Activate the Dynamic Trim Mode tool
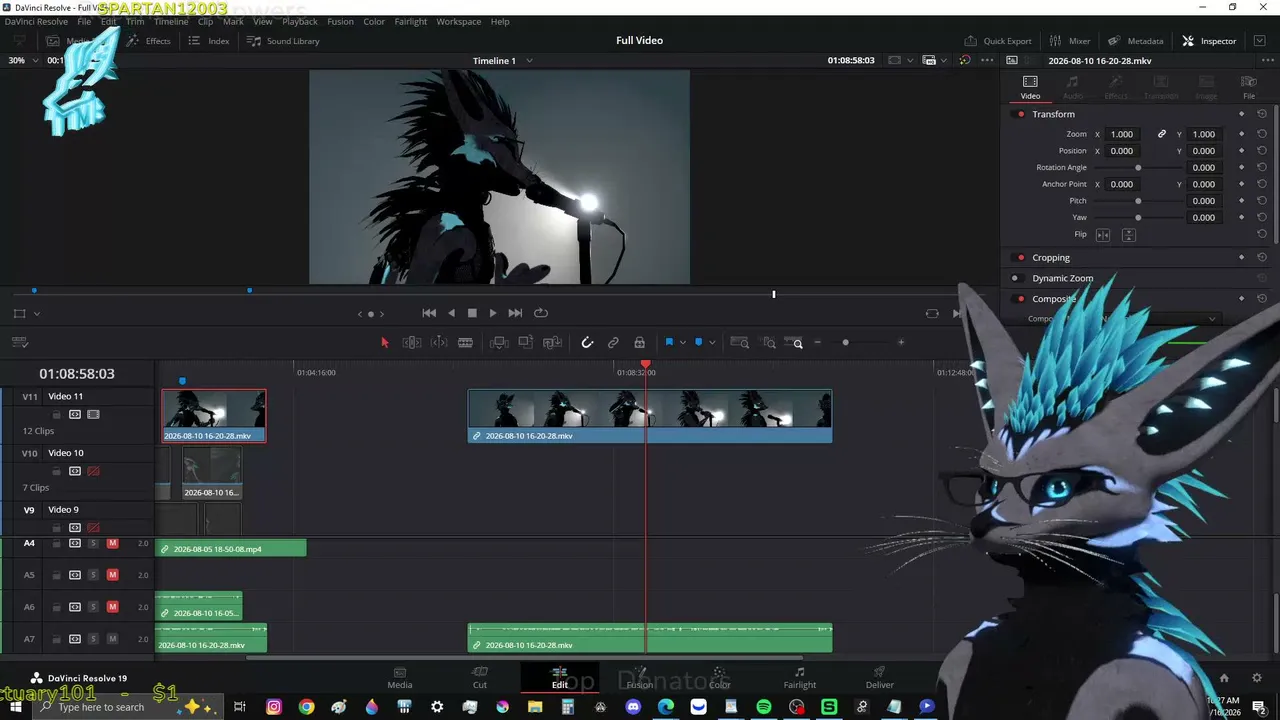 coord(439,343)
